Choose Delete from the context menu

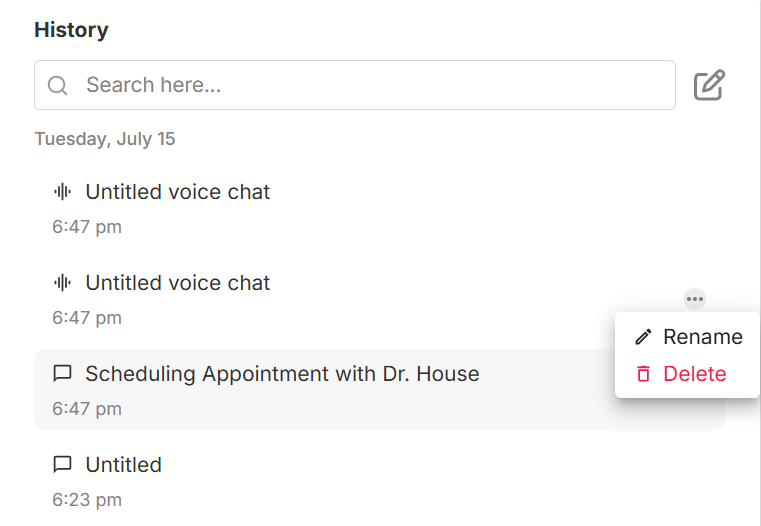click(694, 374)
